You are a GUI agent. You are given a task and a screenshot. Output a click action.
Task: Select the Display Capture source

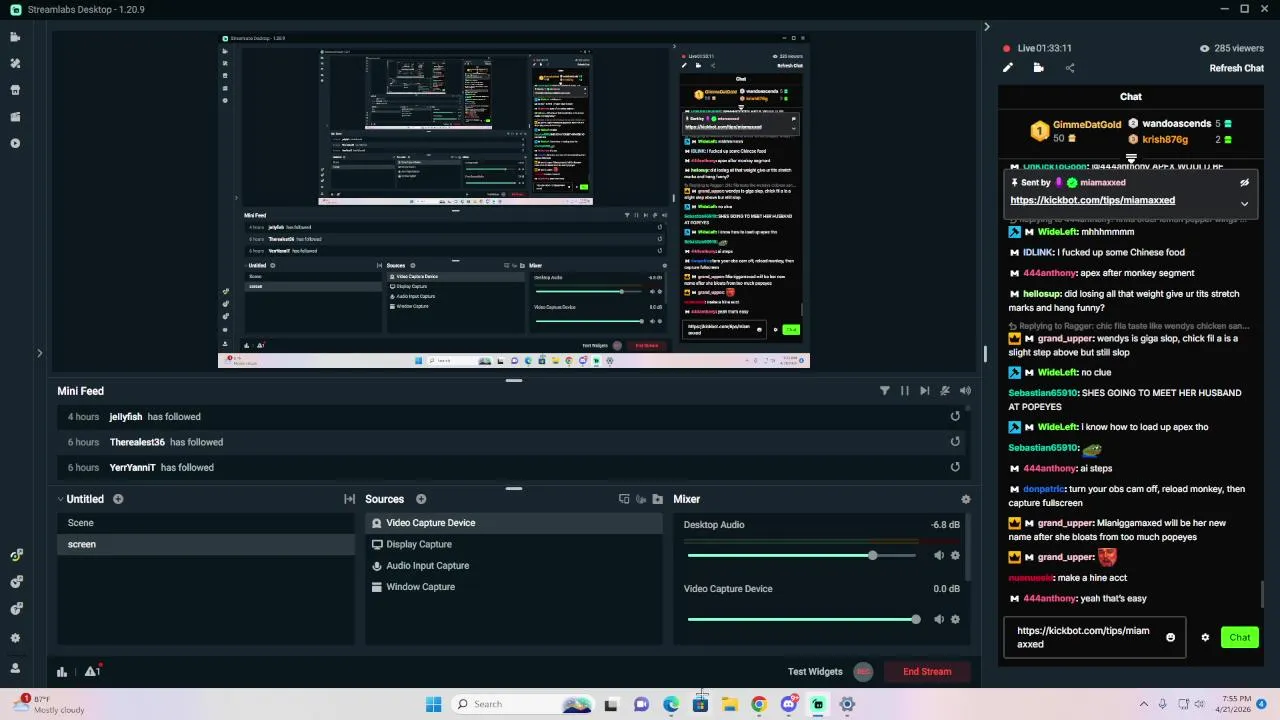pos(514,544)
